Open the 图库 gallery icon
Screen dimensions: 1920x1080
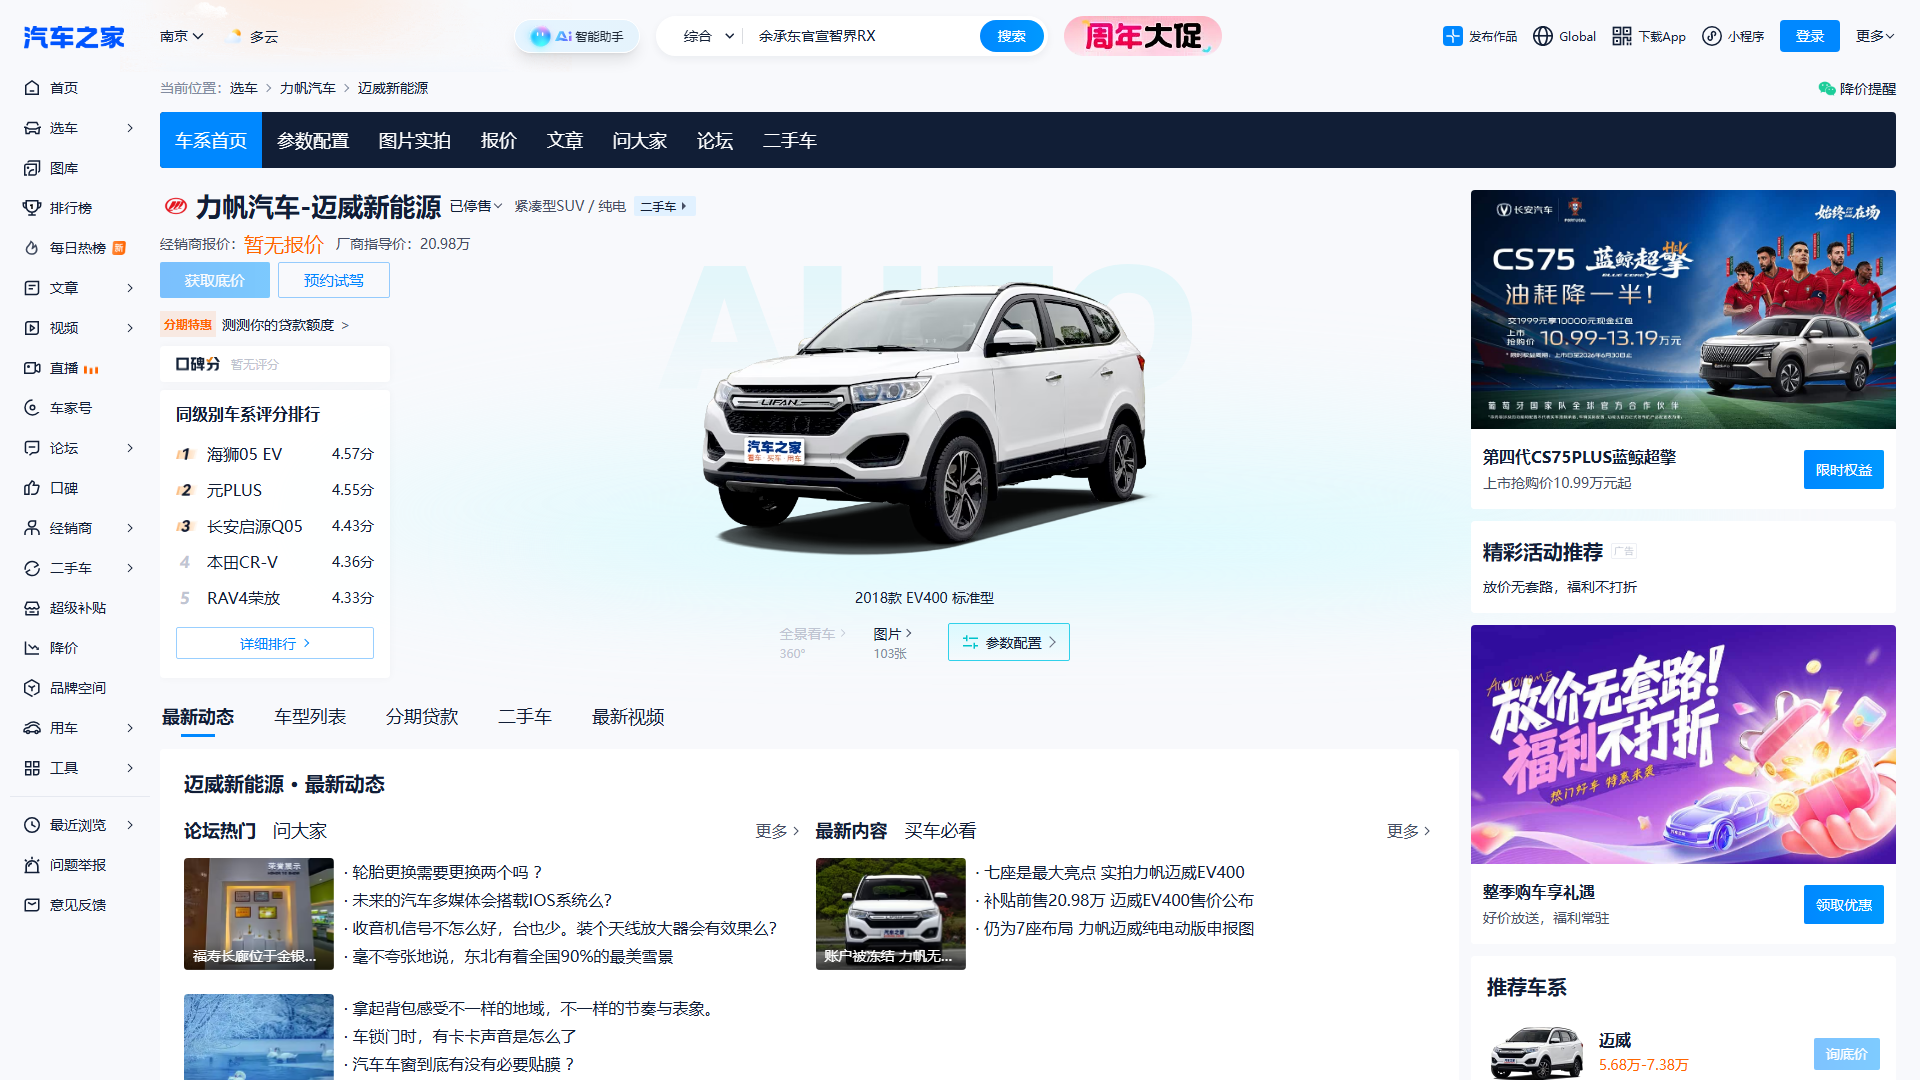[x=32, y=168]
